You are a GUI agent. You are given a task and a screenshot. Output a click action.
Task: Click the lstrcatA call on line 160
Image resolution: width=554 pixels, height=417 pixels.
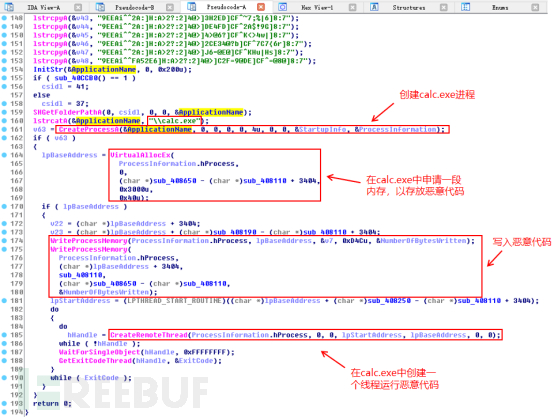(x=50, y=121)
